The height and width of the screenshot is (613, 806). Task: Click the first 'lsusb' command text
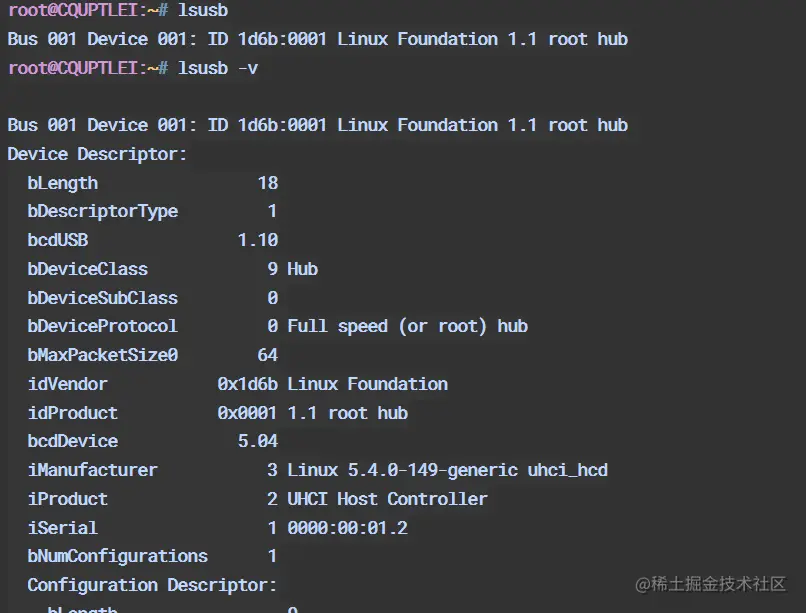[x=203, y=10]
